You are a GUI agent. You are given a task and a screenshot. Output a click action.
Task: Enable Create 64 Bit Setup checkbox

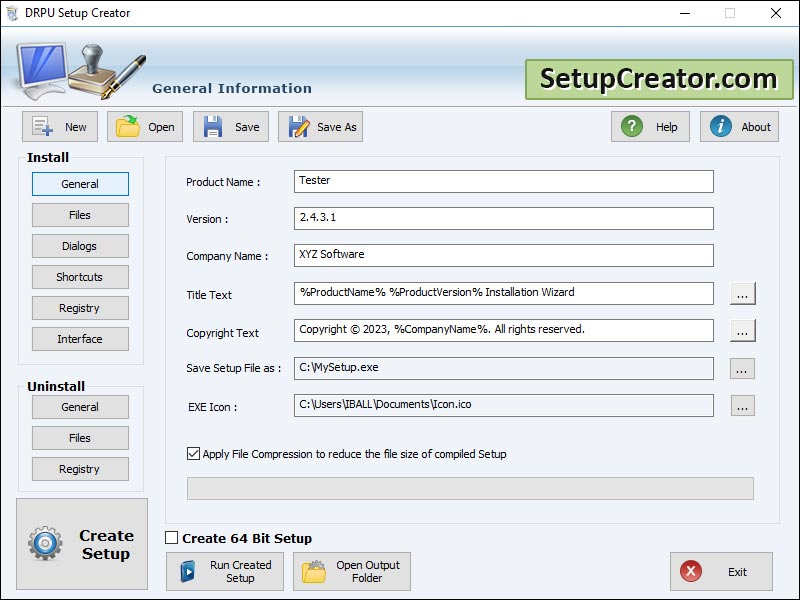pyautogui.click(x=171, y=538)
